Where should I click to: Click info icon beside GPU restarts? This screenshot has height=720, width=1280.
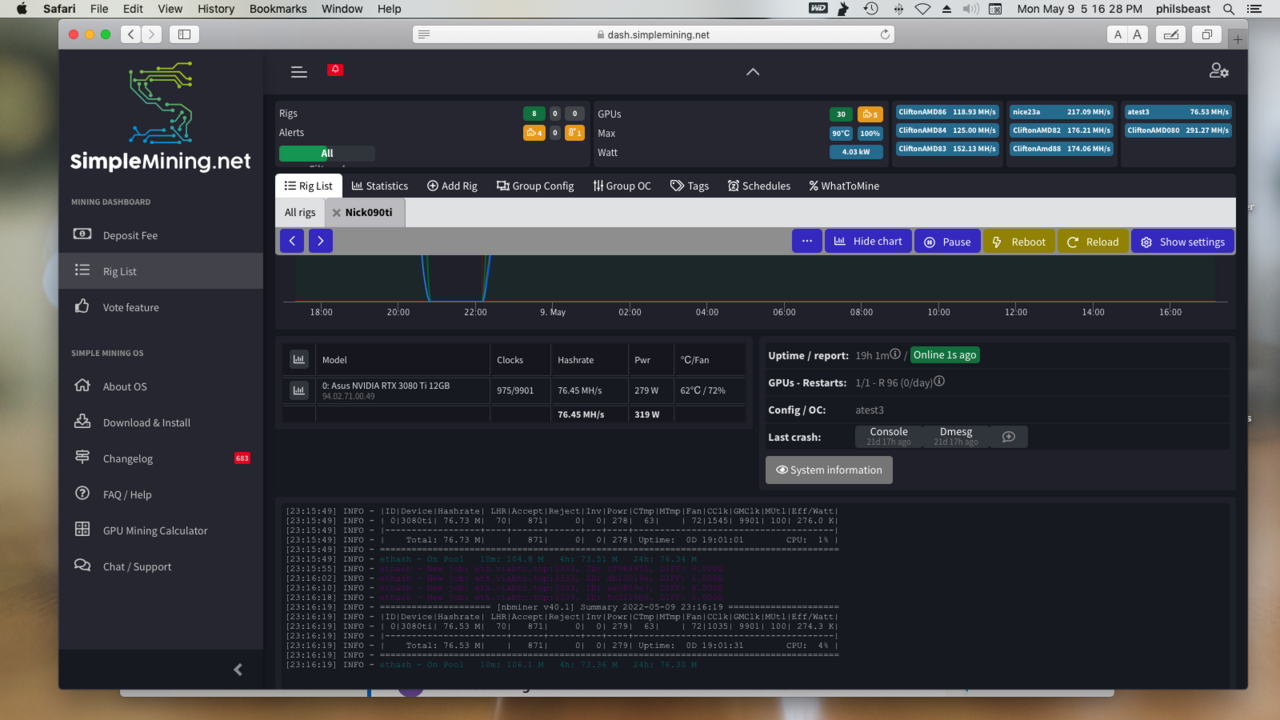(x=939, y=381)
